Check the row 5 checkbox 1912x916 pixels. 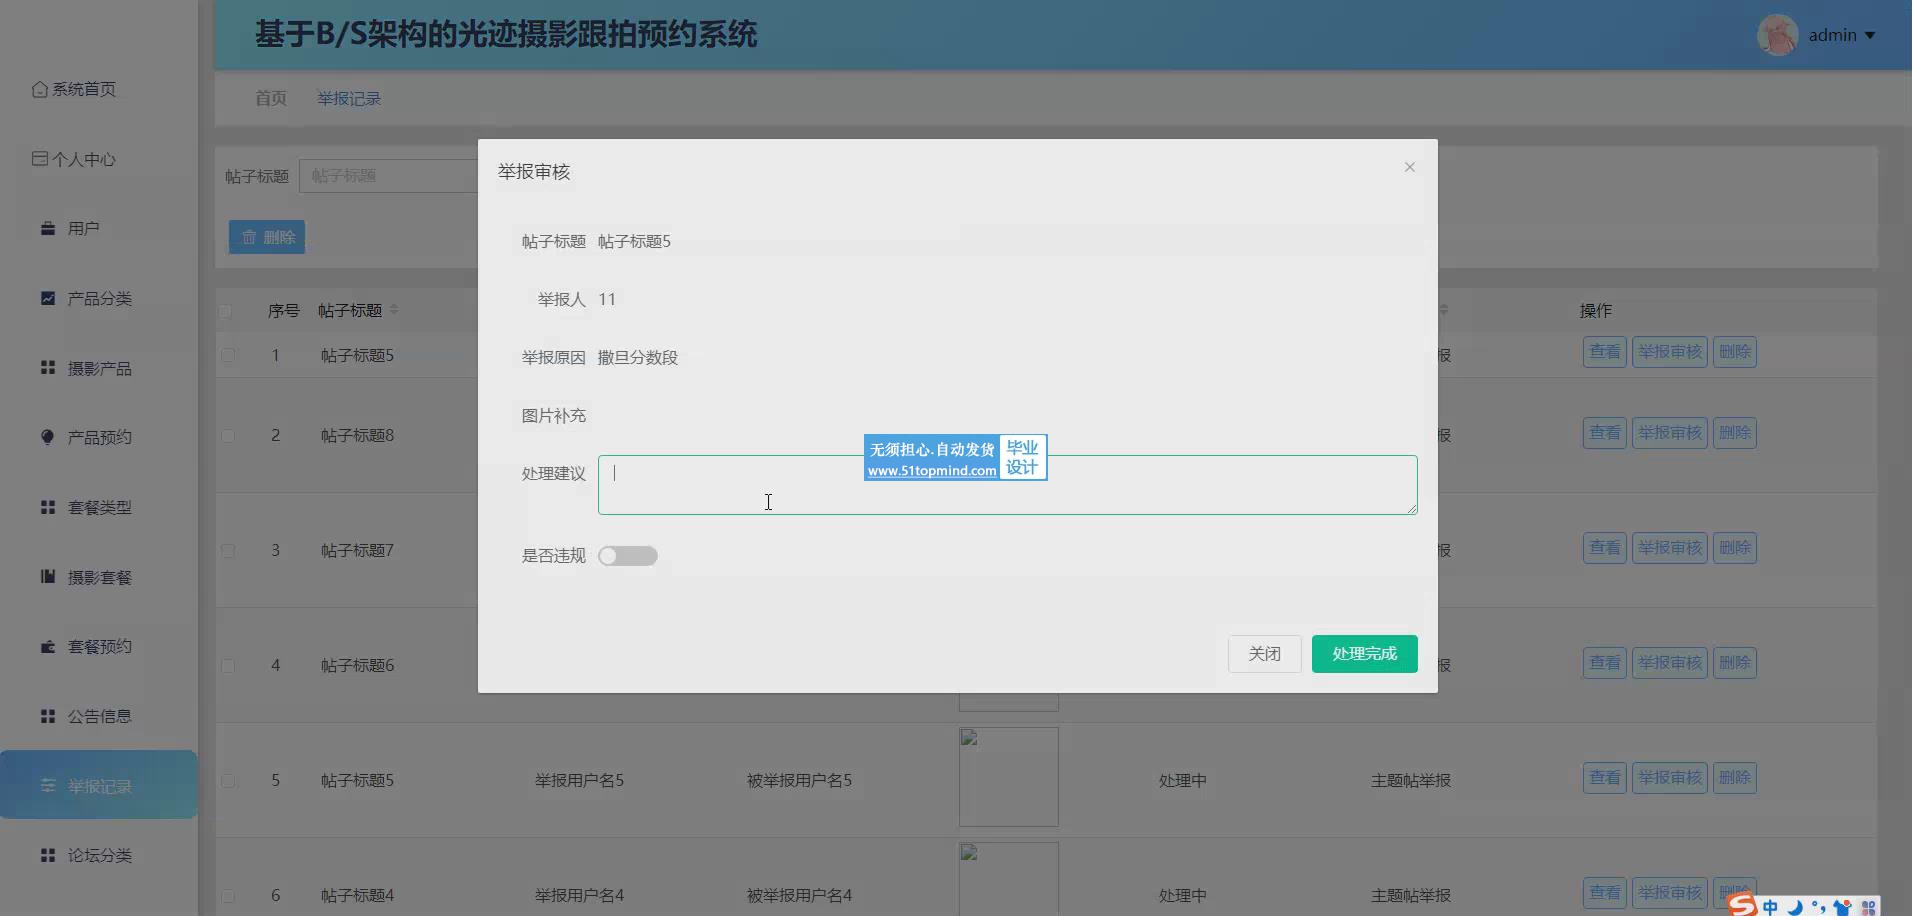click(228, 781)
